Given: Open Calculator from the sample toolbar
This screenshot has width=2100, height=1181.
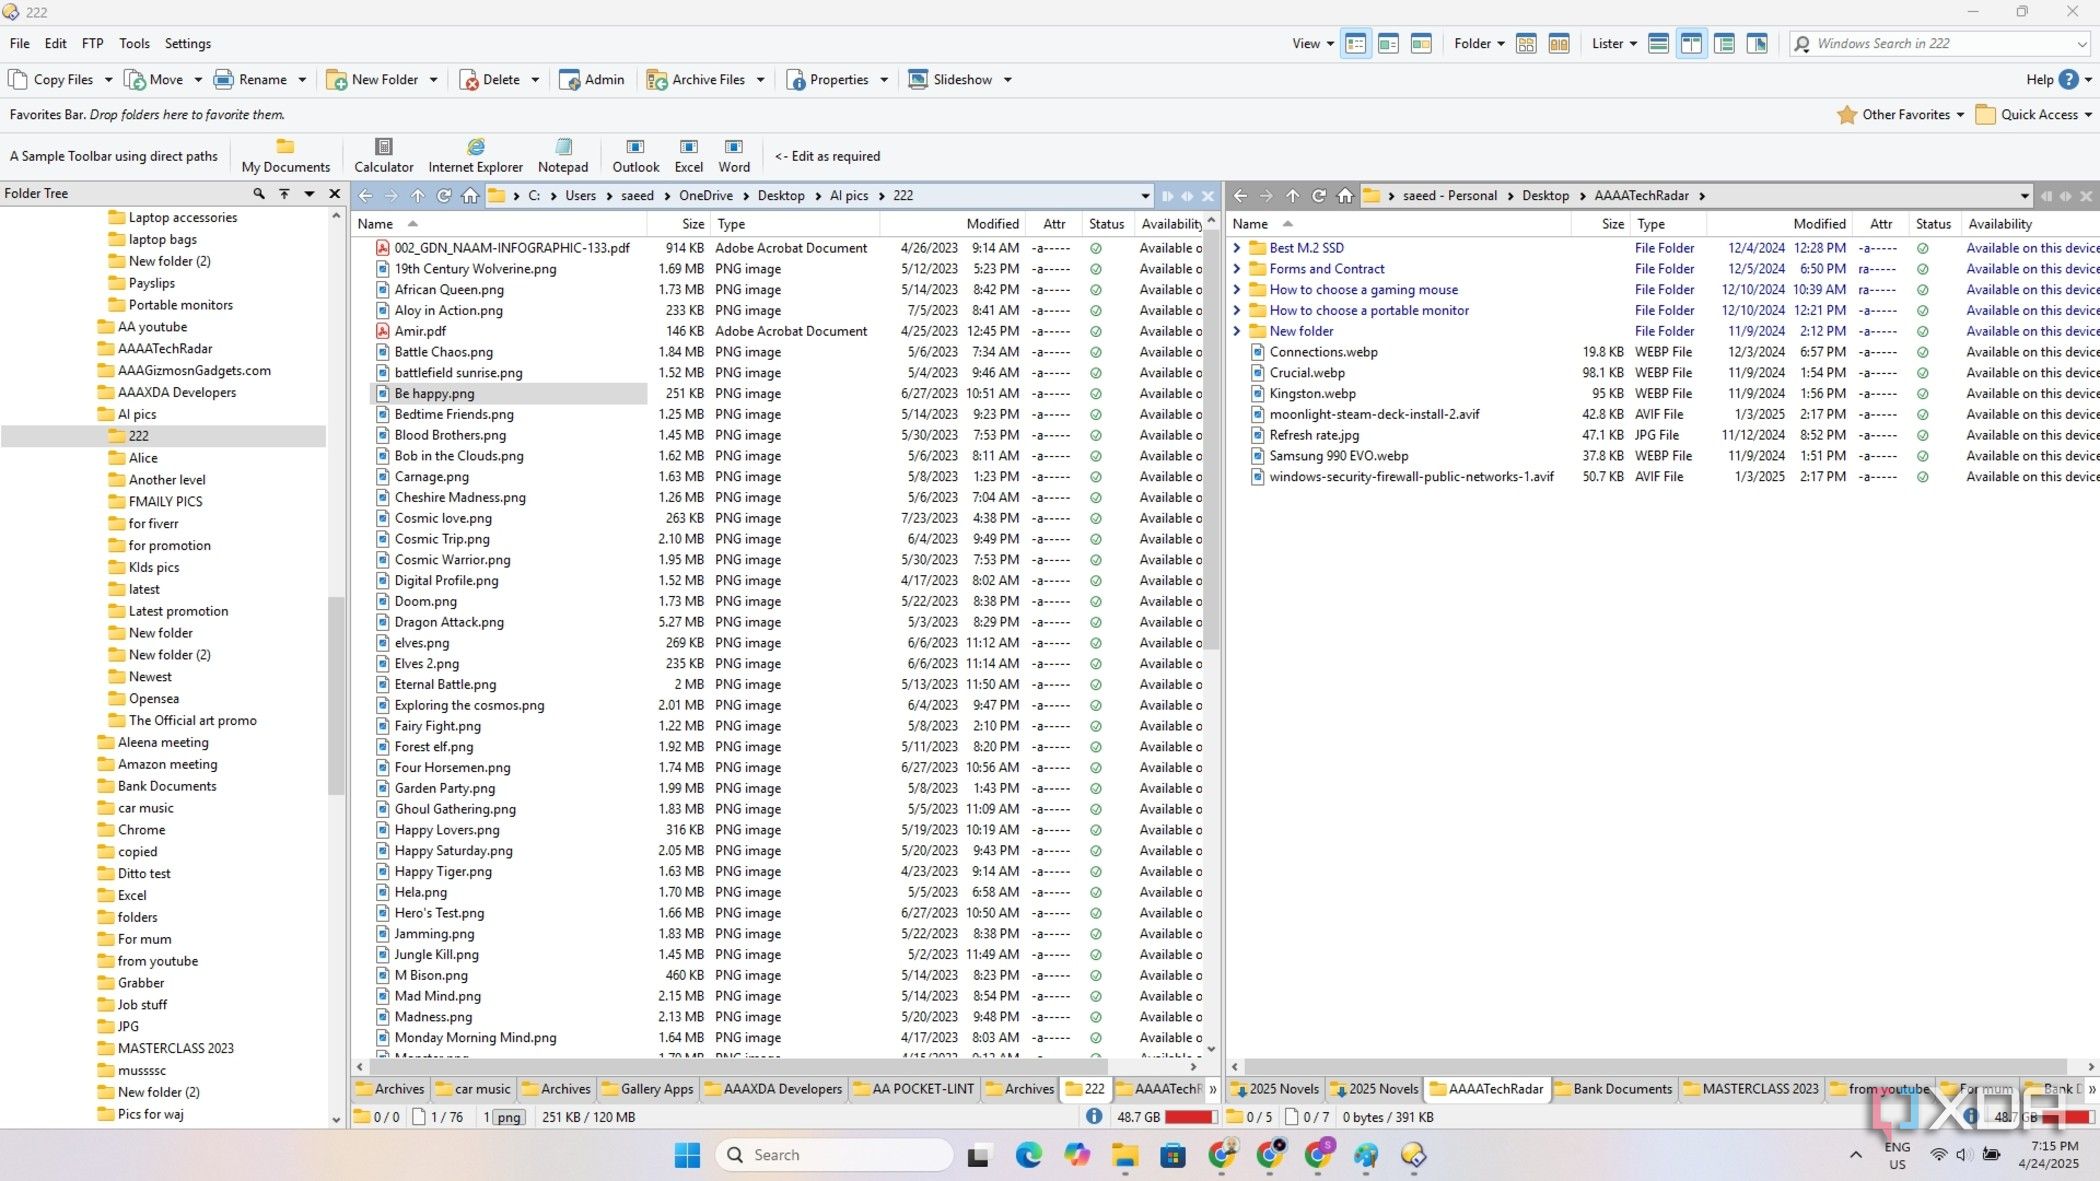Looking at the screenshot, I should [x=384, y=156].
